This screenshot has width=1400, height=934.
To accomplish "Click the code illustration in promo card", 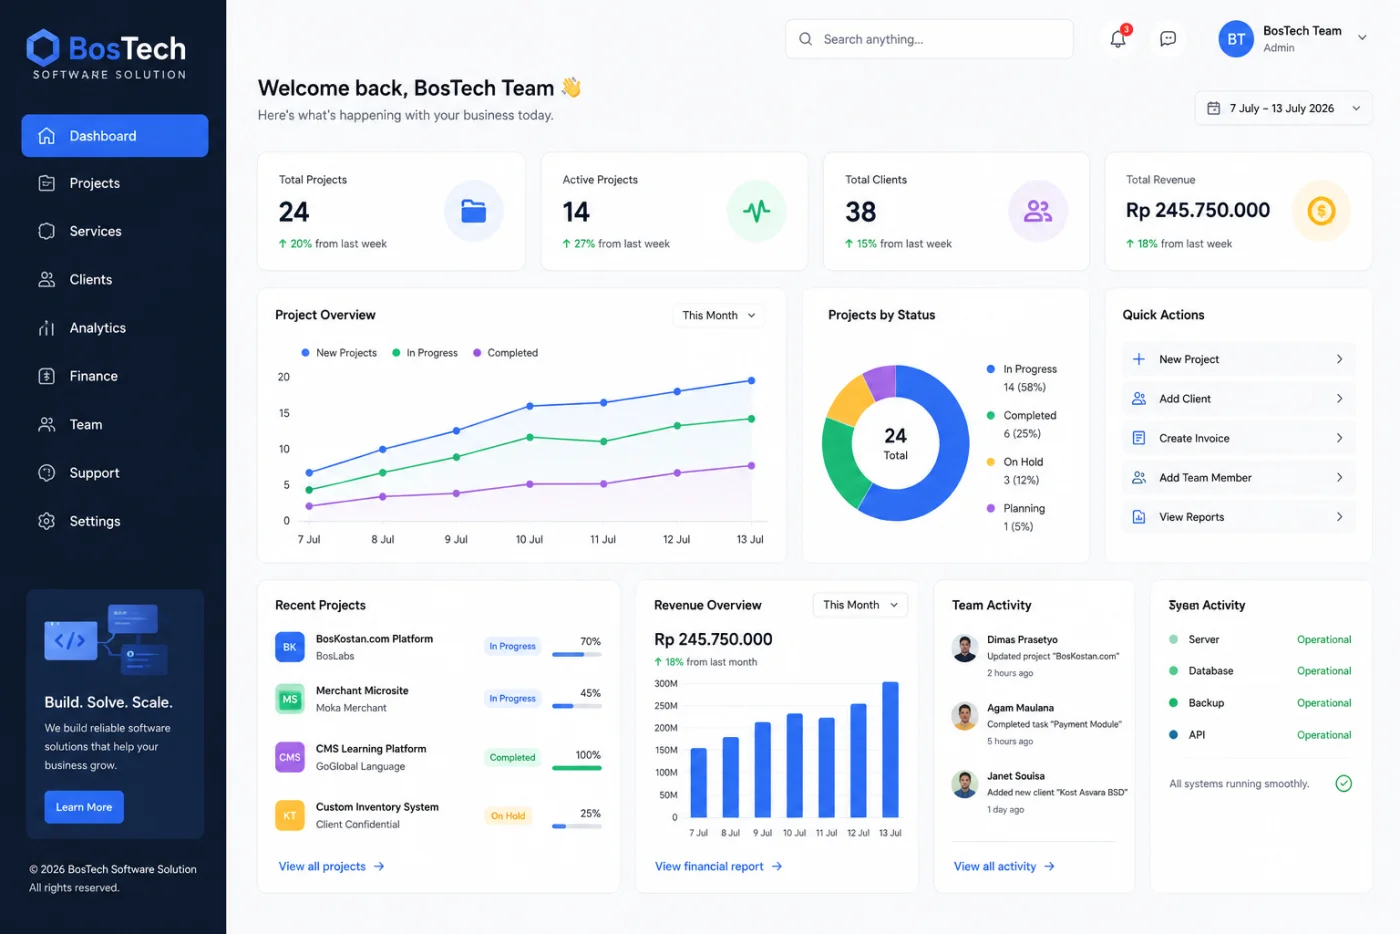I will click(105, 639).
